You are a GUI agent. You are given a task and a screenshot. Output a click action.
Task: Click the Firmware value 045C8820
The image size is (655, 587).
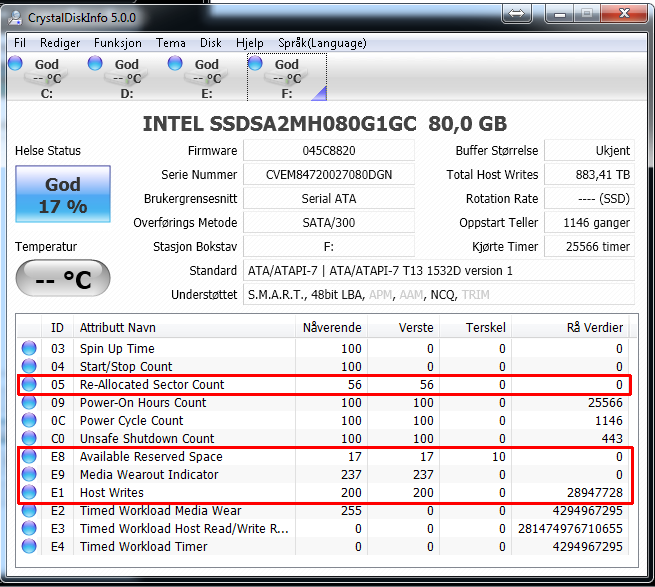(329, 150)
